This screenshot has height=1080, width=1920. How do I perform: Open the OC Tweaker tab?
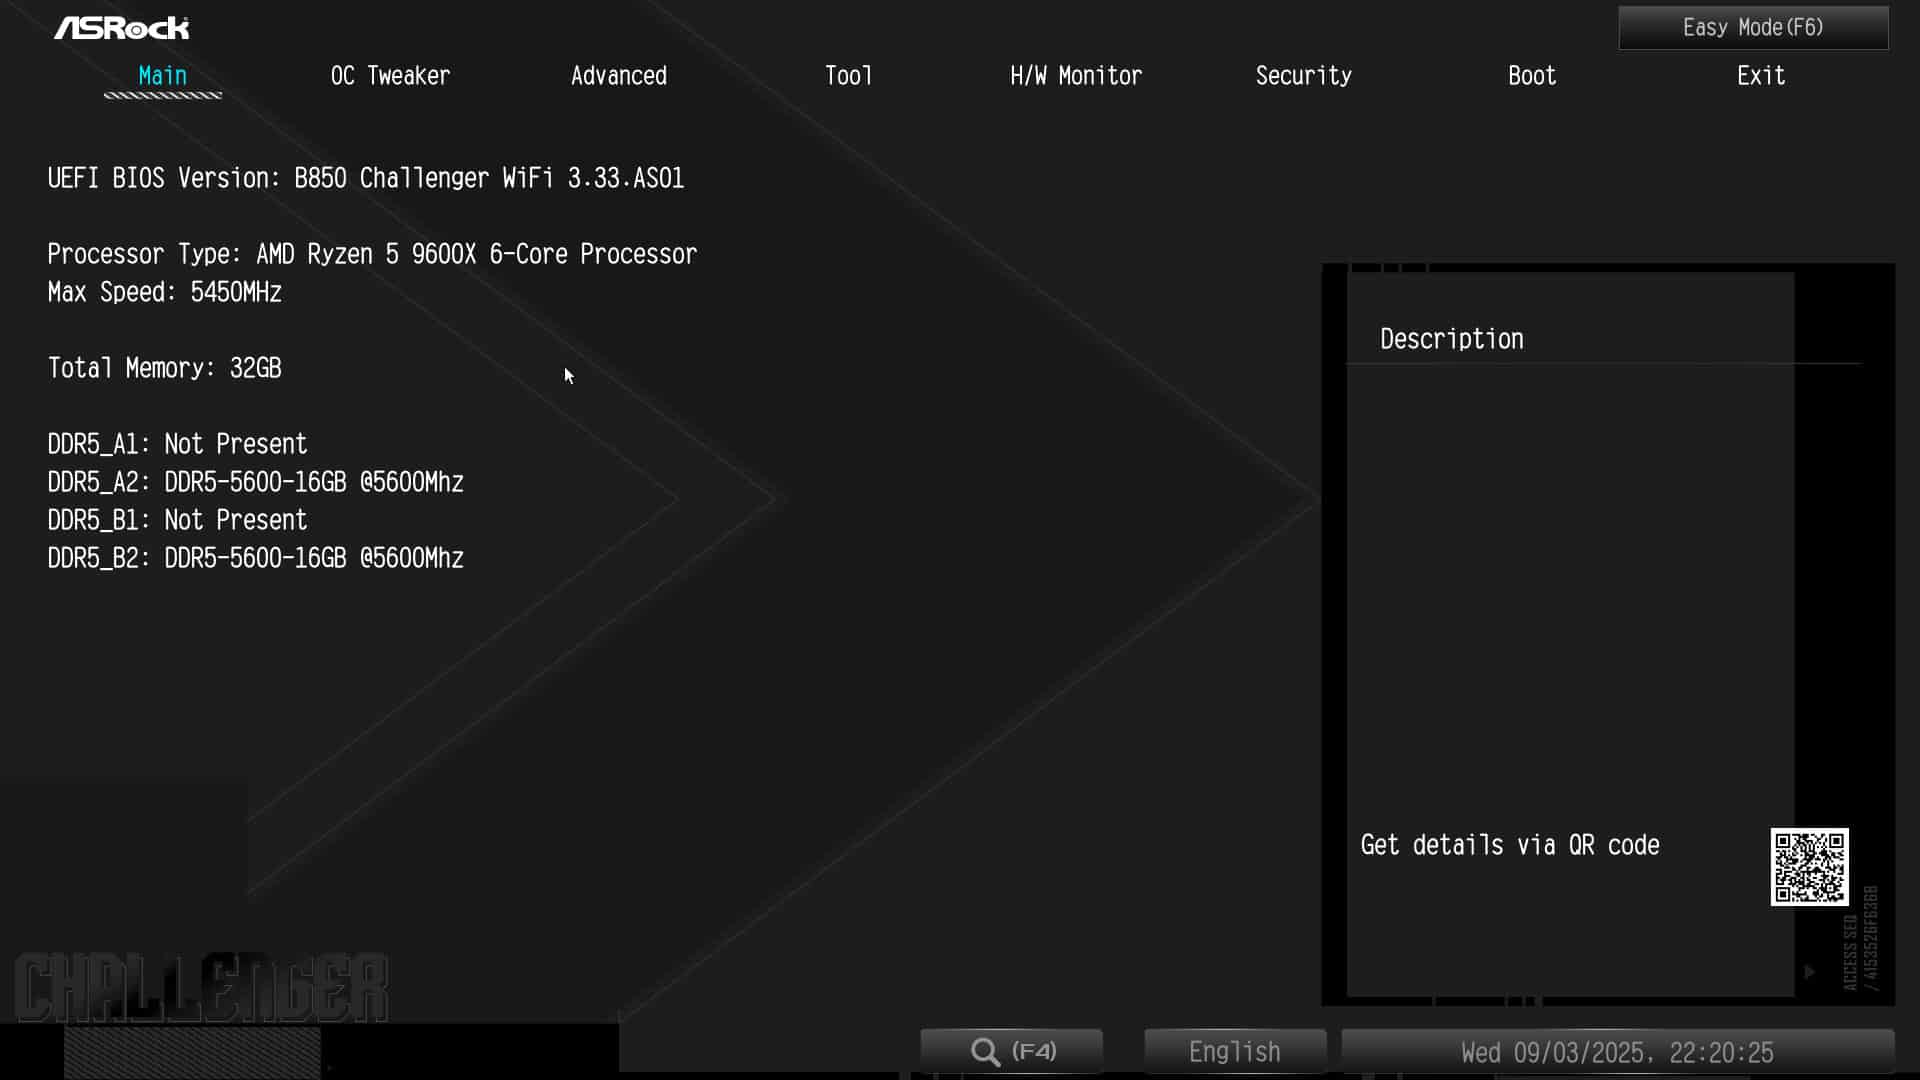390,76
